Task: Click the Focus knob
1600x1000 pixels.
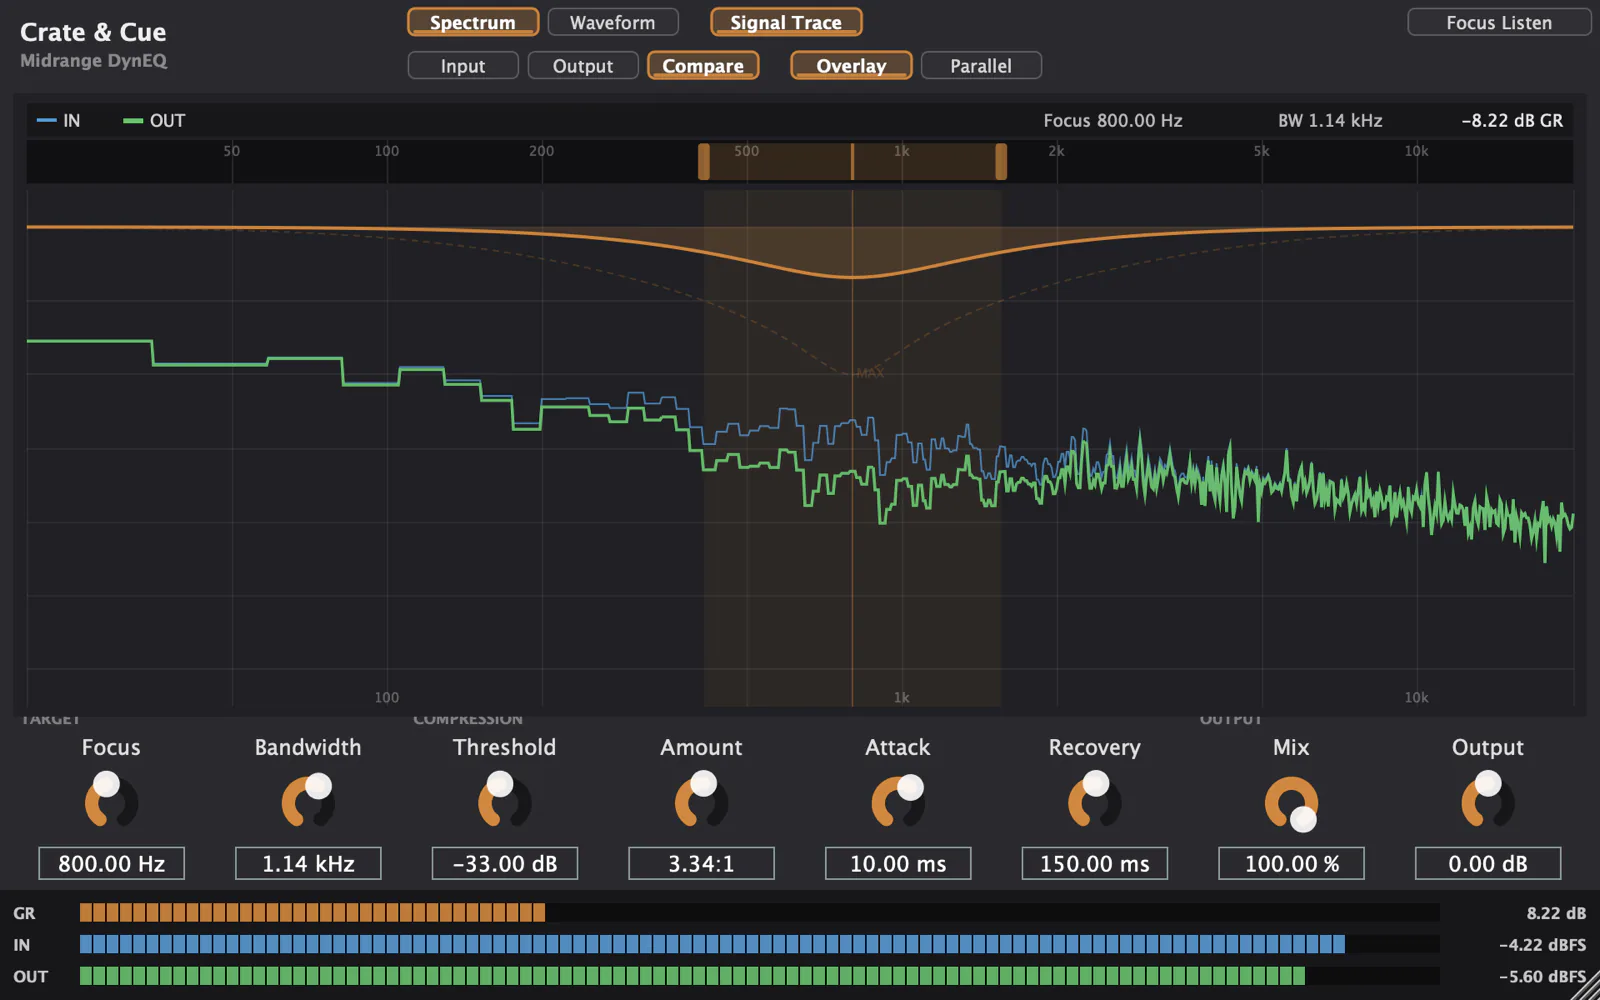Action: (111, 801)
